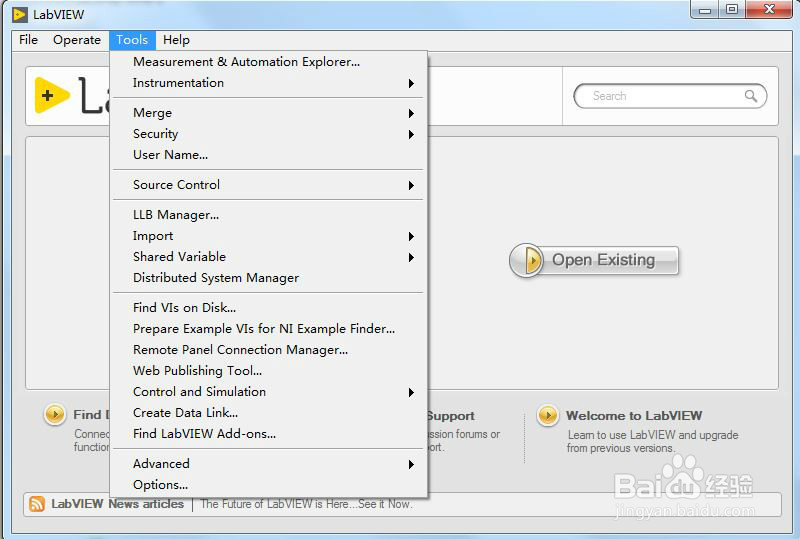800x539 pixels.
Task: Open Measurement & Automation Explorer menu item
Action: click(x=268, y=62)
